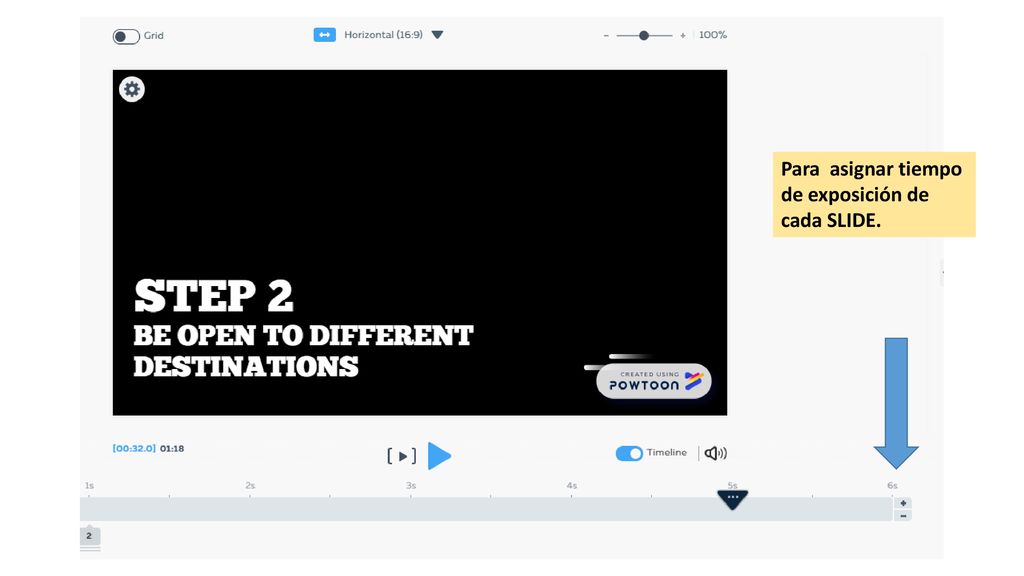The image size is (1024, 576).
Task: Click the 2s mark on the timeline
Action: pos(250,485)
